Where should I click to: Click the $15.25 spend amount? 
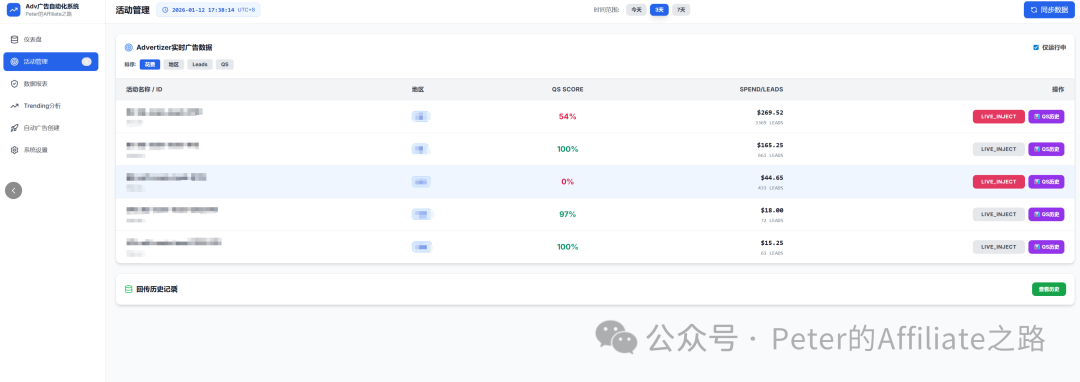pyautogui.click(x=771, y=243)
